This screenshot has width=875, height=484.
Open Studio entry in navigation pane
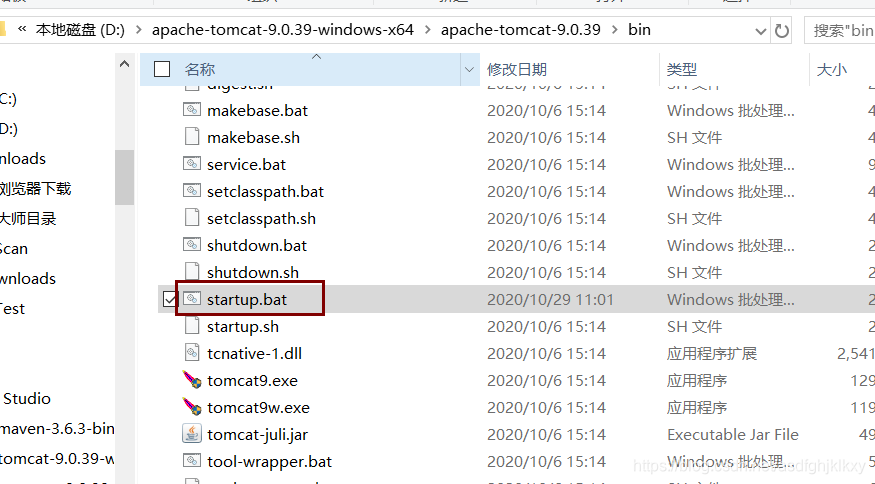pos(26,399)
